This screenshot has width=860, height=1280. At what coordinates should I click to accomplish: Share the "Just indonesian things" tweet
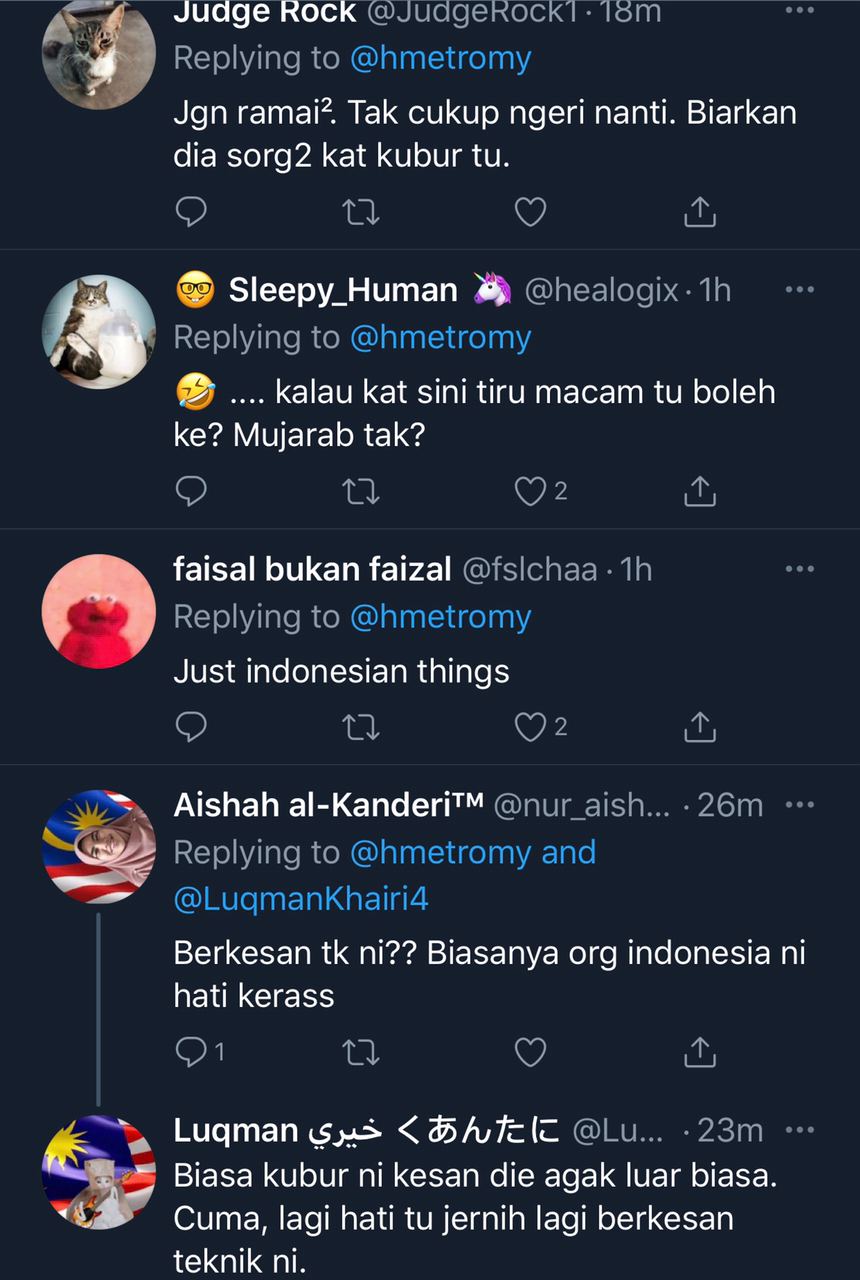coord(699,727)
